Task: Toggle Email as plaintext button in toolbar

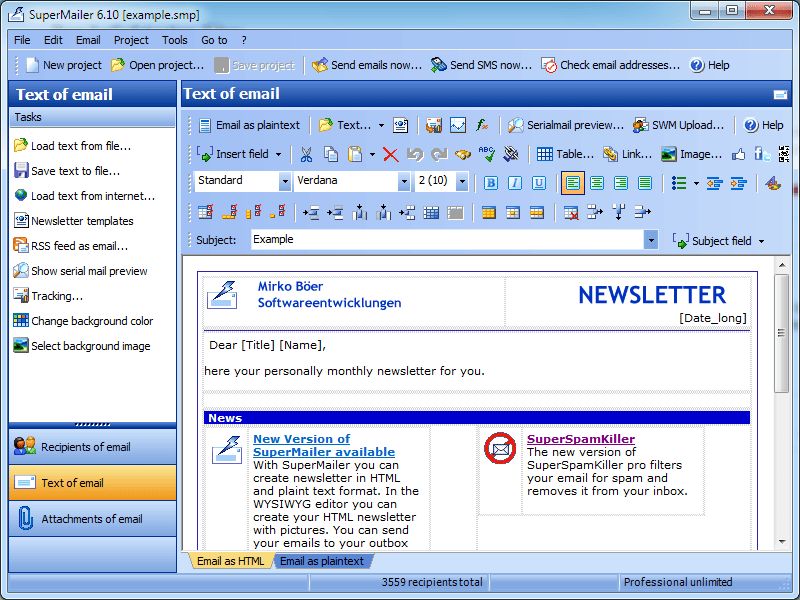Action: pos(249,125)
